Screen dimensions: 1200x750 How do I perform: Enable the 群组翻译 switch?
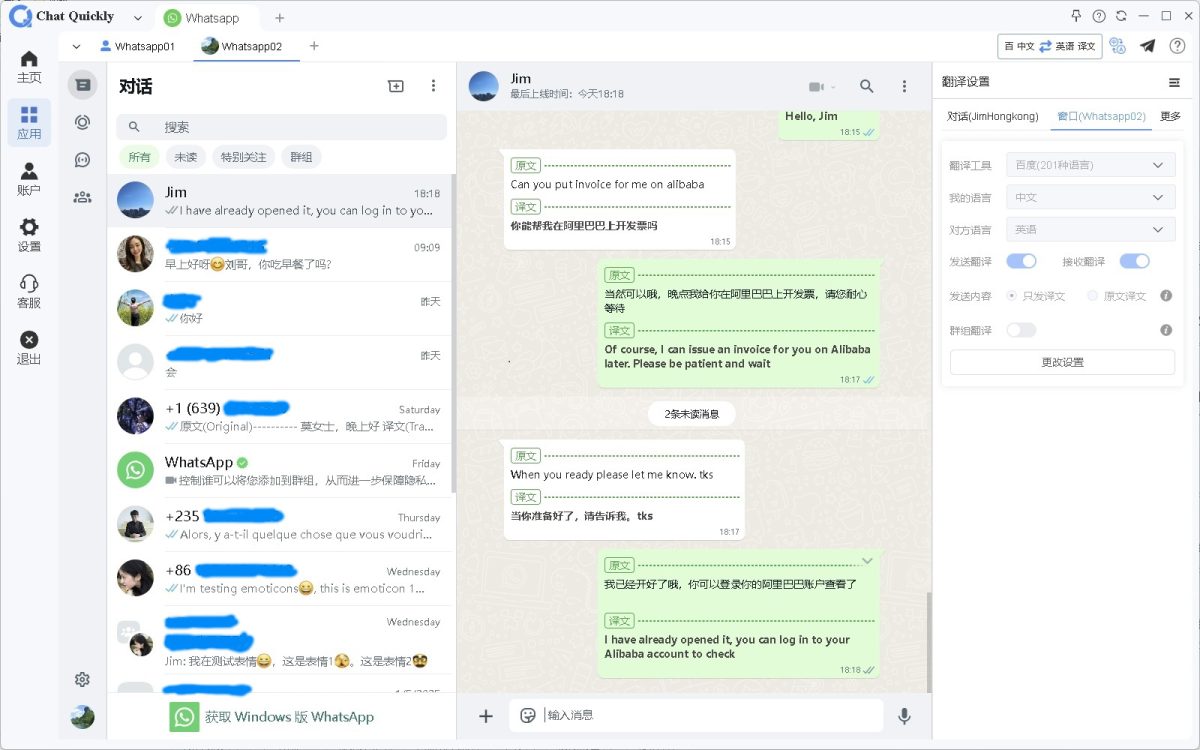1021,330
